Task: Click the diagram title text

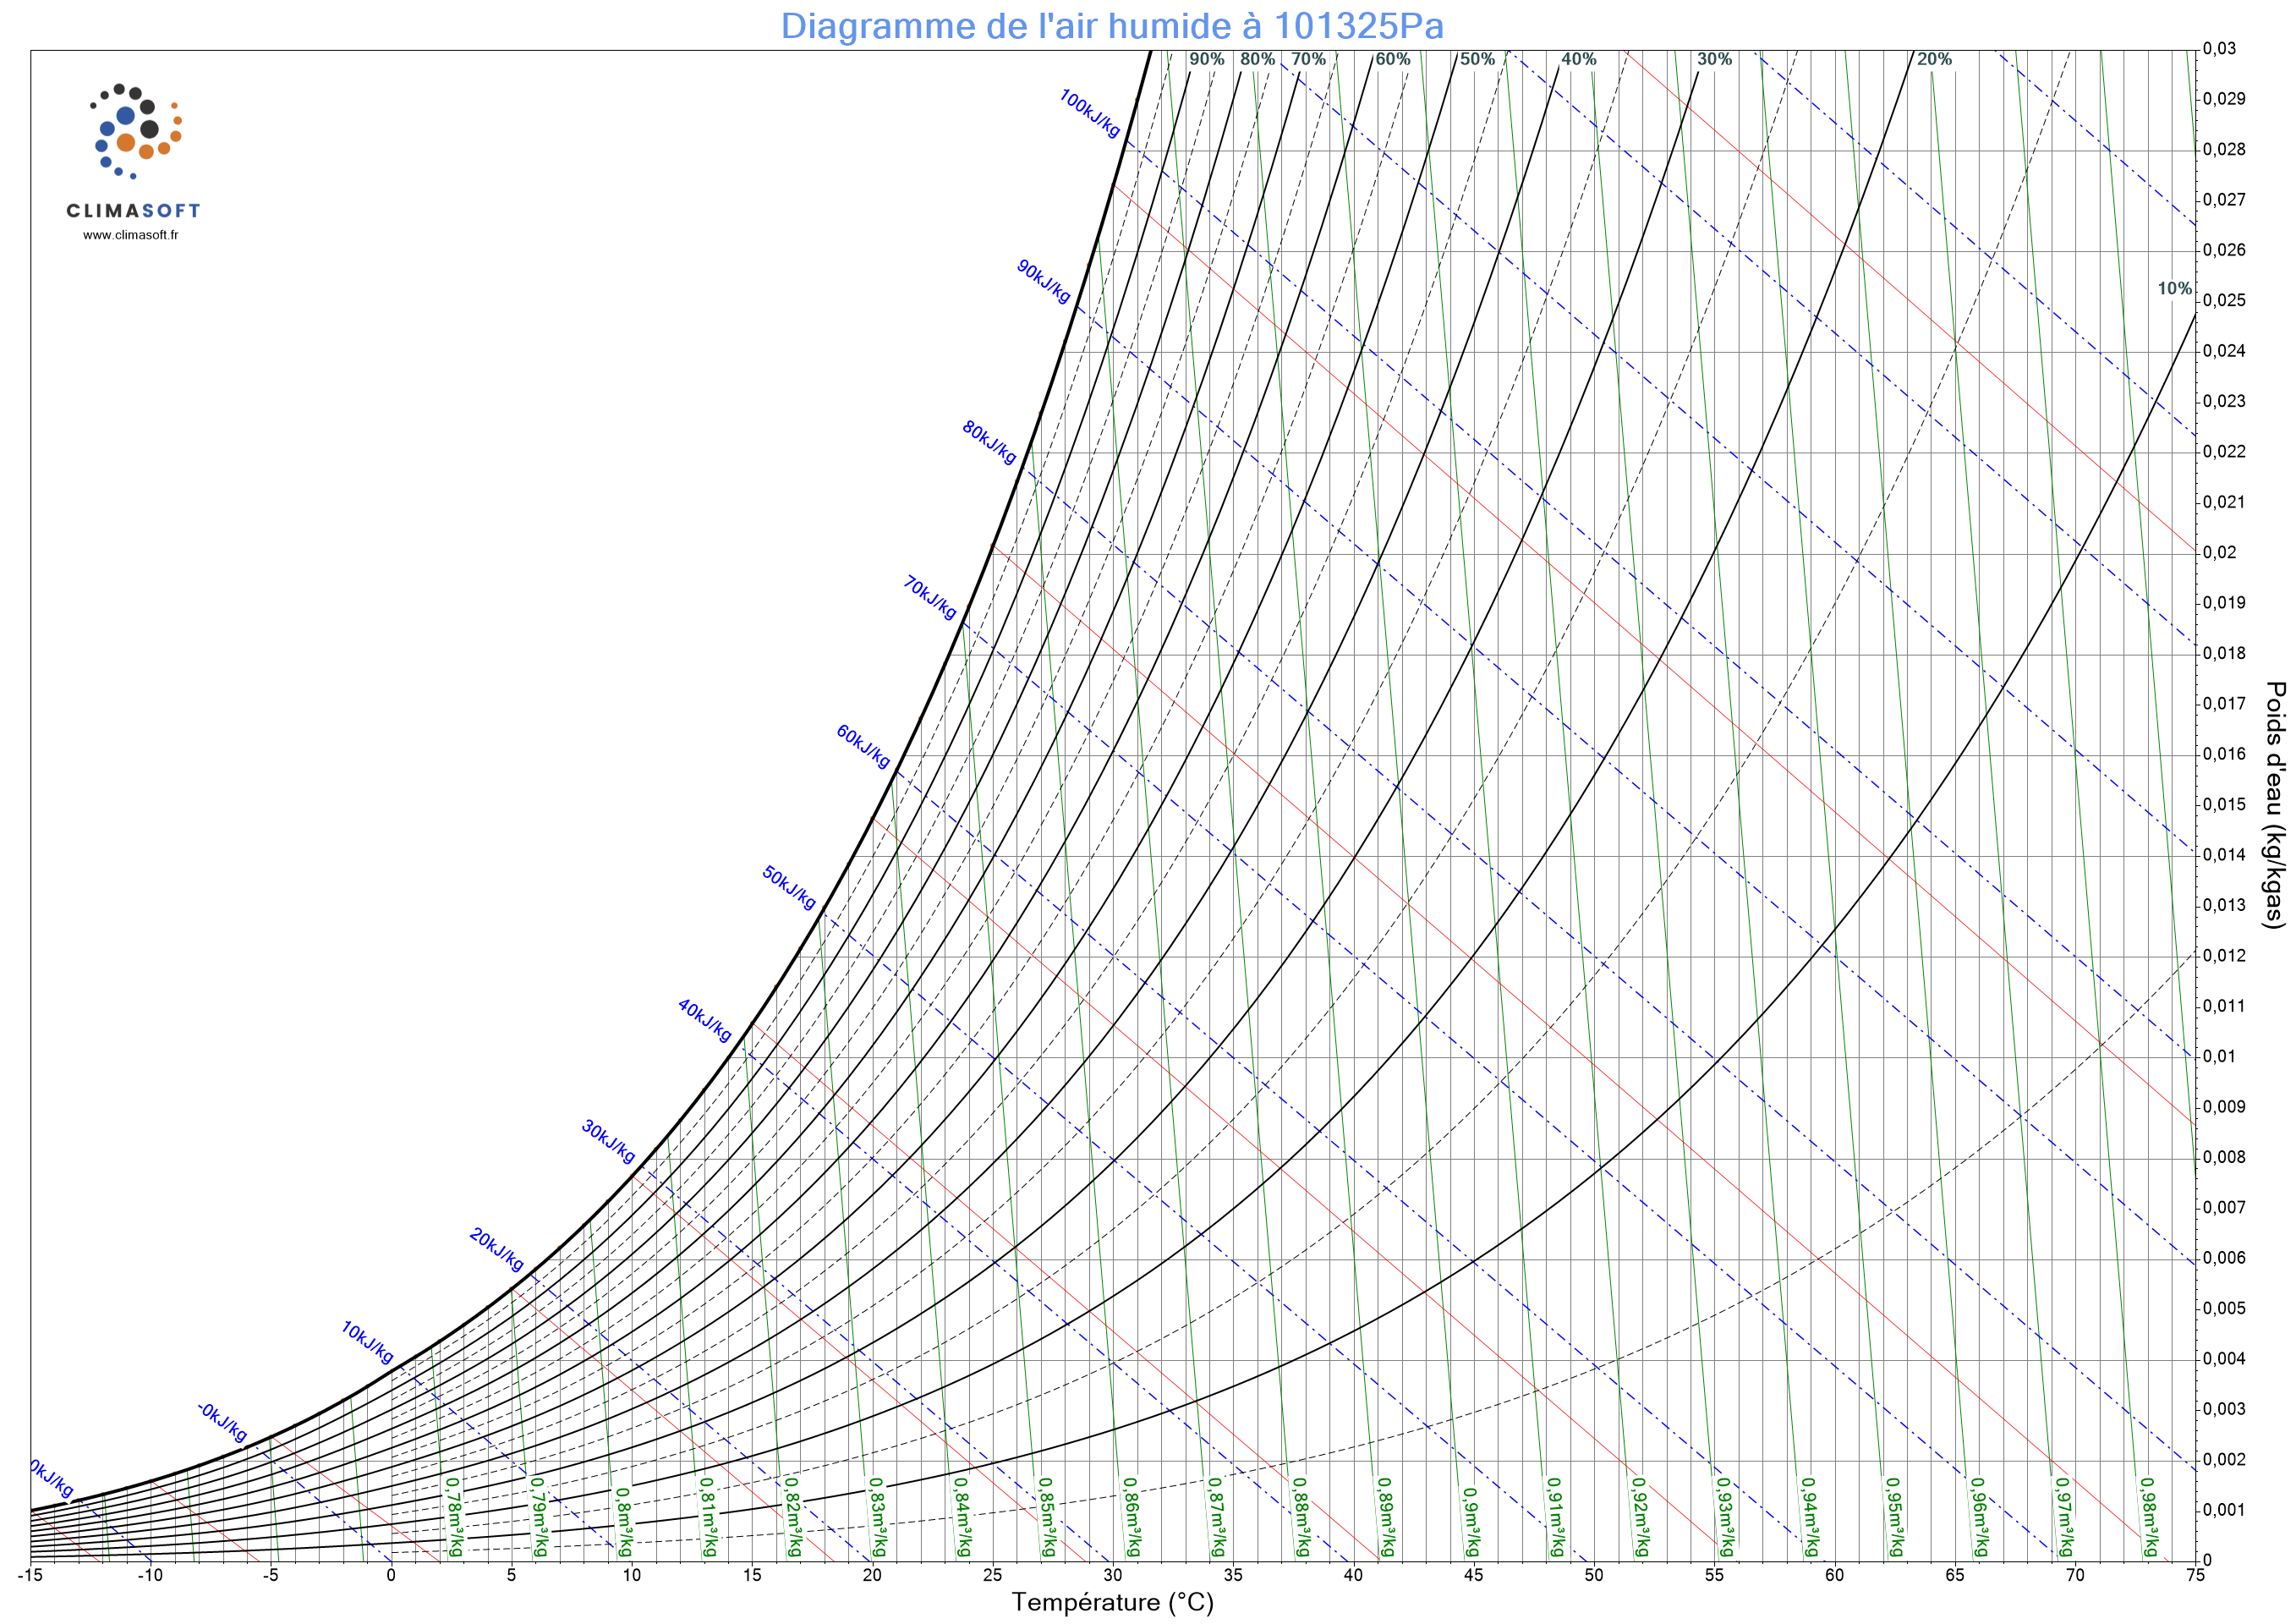Action: tap(1112, 26)
